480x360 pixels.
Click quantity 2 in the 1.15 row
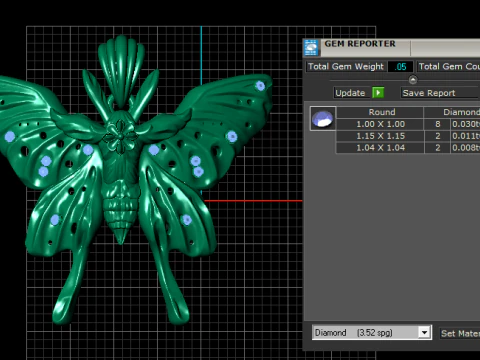438,136
